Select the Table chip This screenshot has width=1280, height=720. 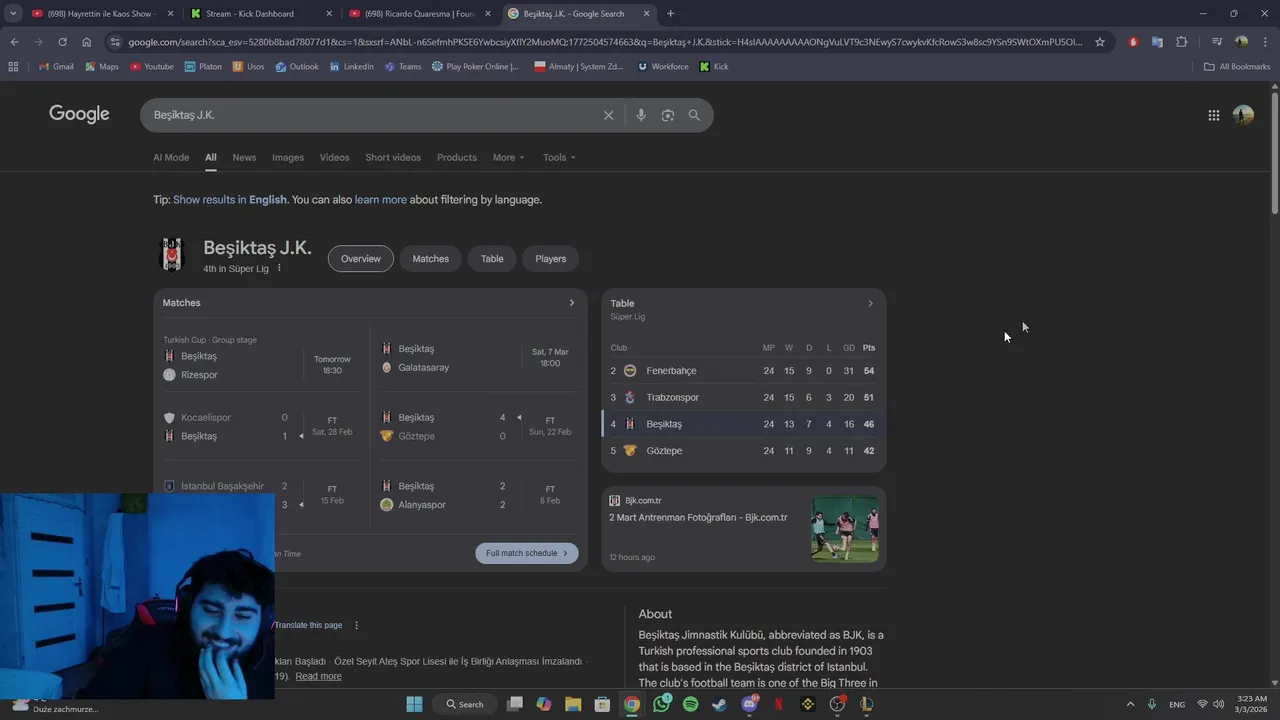pyautogui.click(x=492, y=258)
